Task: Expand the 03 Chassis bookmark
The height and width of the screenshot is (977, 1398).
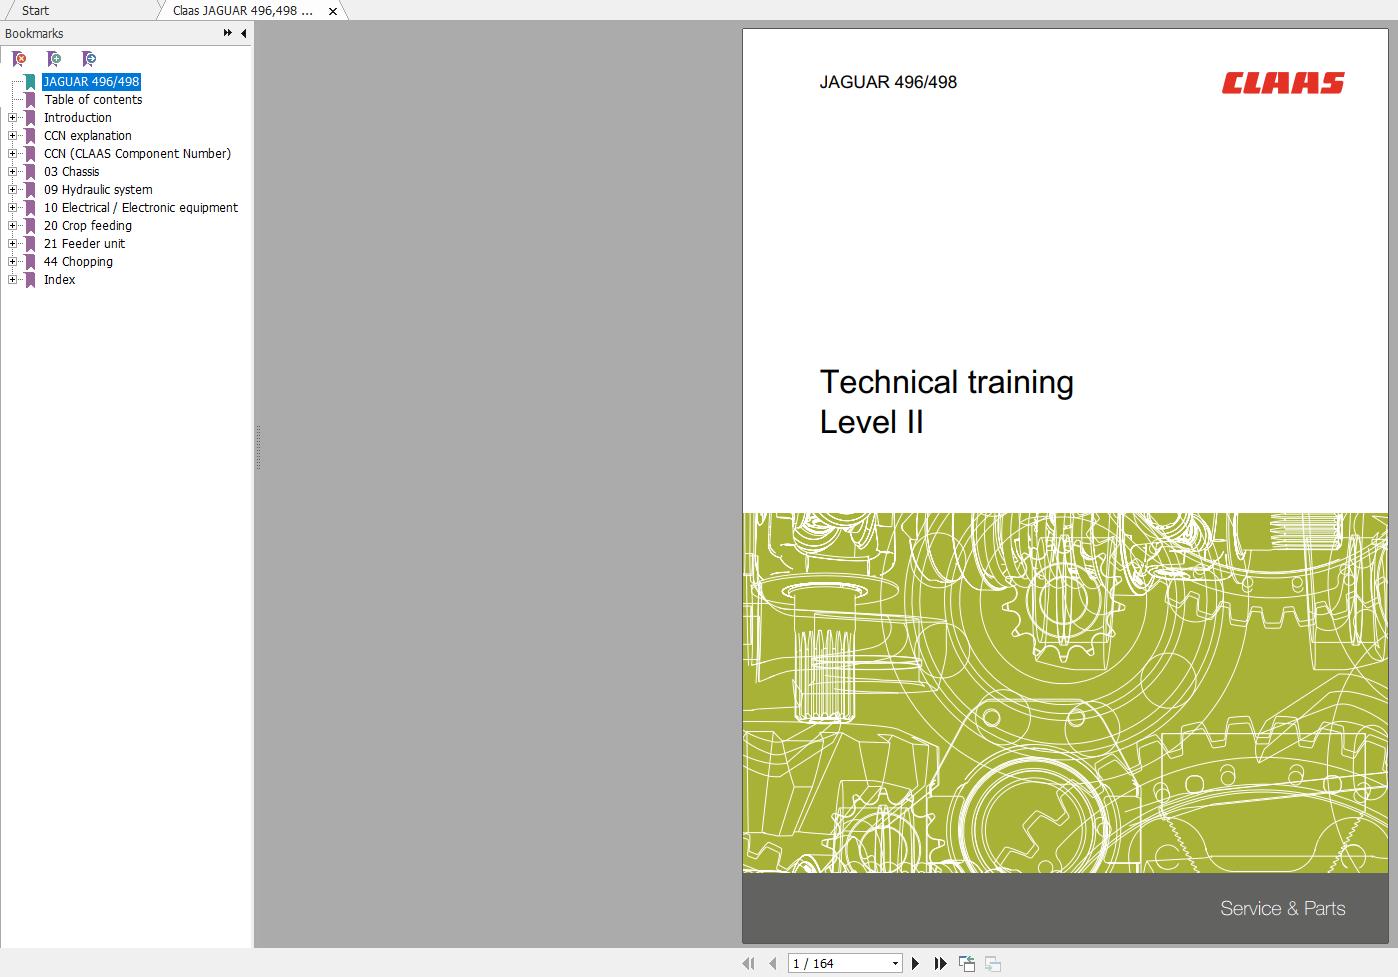Action: tap(11, 171)
